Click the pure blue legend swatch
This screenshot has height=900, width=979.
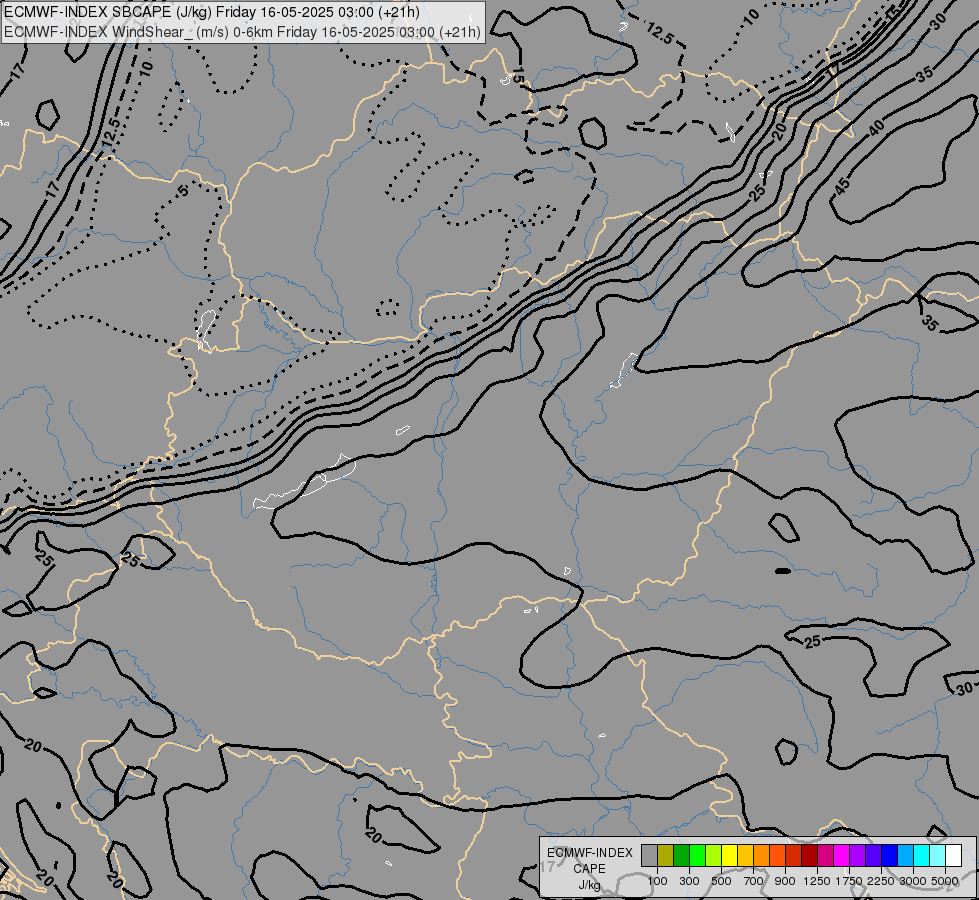click(x=889, y=856)
